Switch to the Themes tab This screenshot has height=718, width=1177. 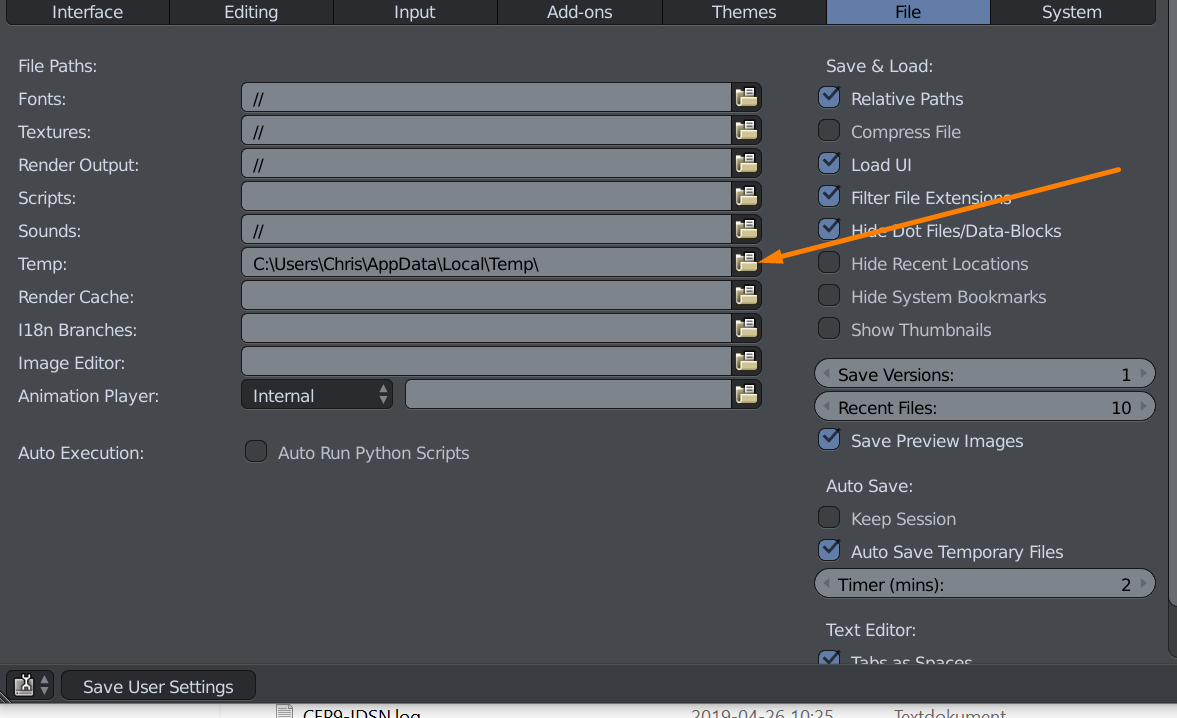tap(744, 12)
